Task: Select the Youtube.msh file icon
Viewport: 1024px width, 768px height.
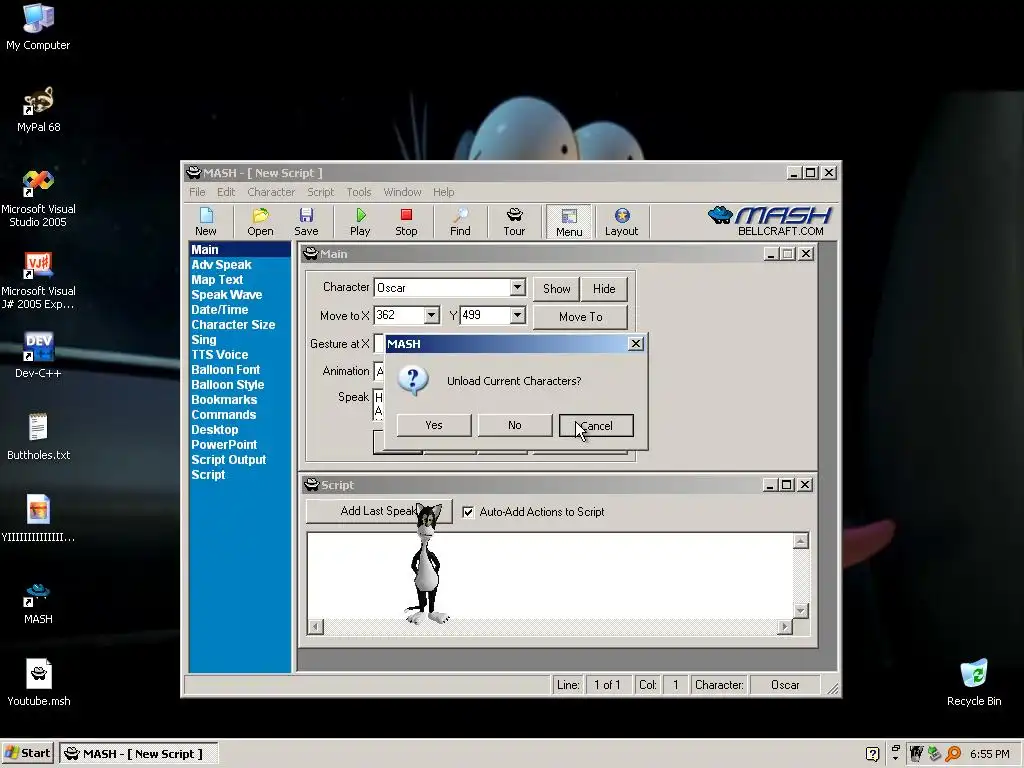Action: pos(38,683)
